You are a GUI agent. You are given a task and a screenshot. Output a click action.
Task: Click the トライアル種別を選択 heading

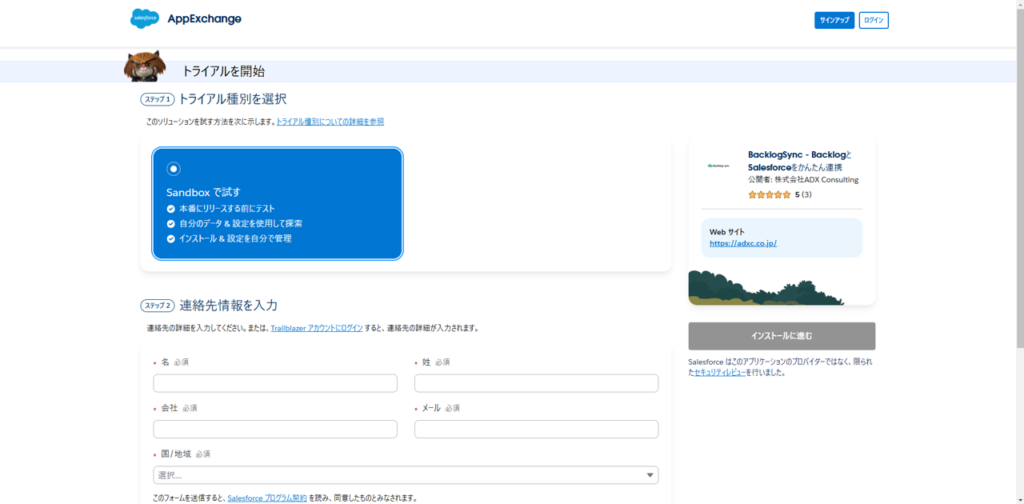pos(232,99)
